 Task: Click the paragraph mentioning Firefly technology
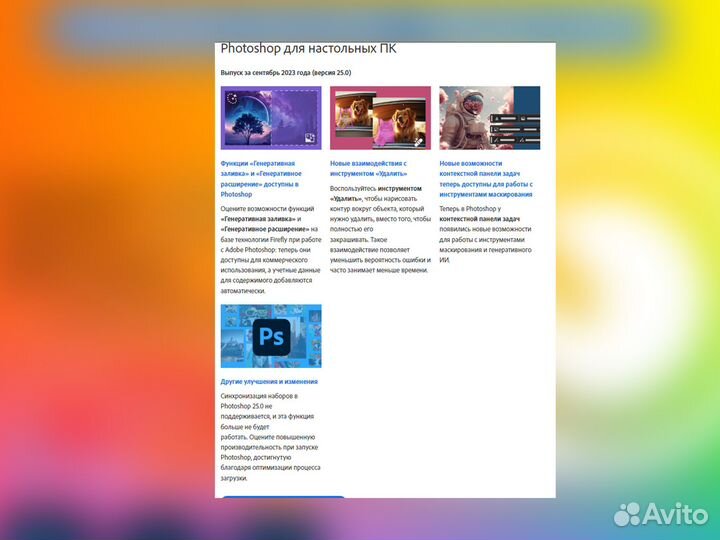click(x=270, y=249)
